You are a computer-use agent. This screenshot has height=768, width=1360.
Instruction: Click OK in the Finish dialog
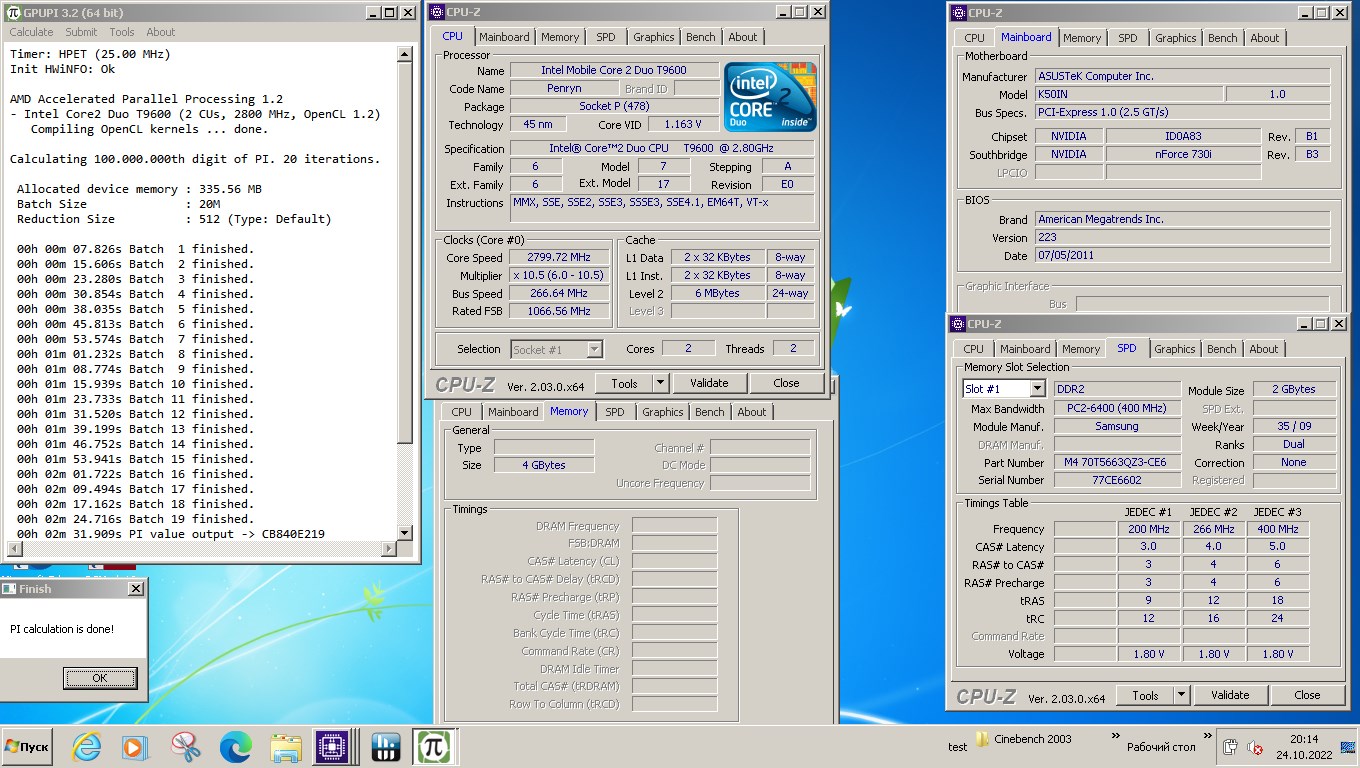click(100, 678)
